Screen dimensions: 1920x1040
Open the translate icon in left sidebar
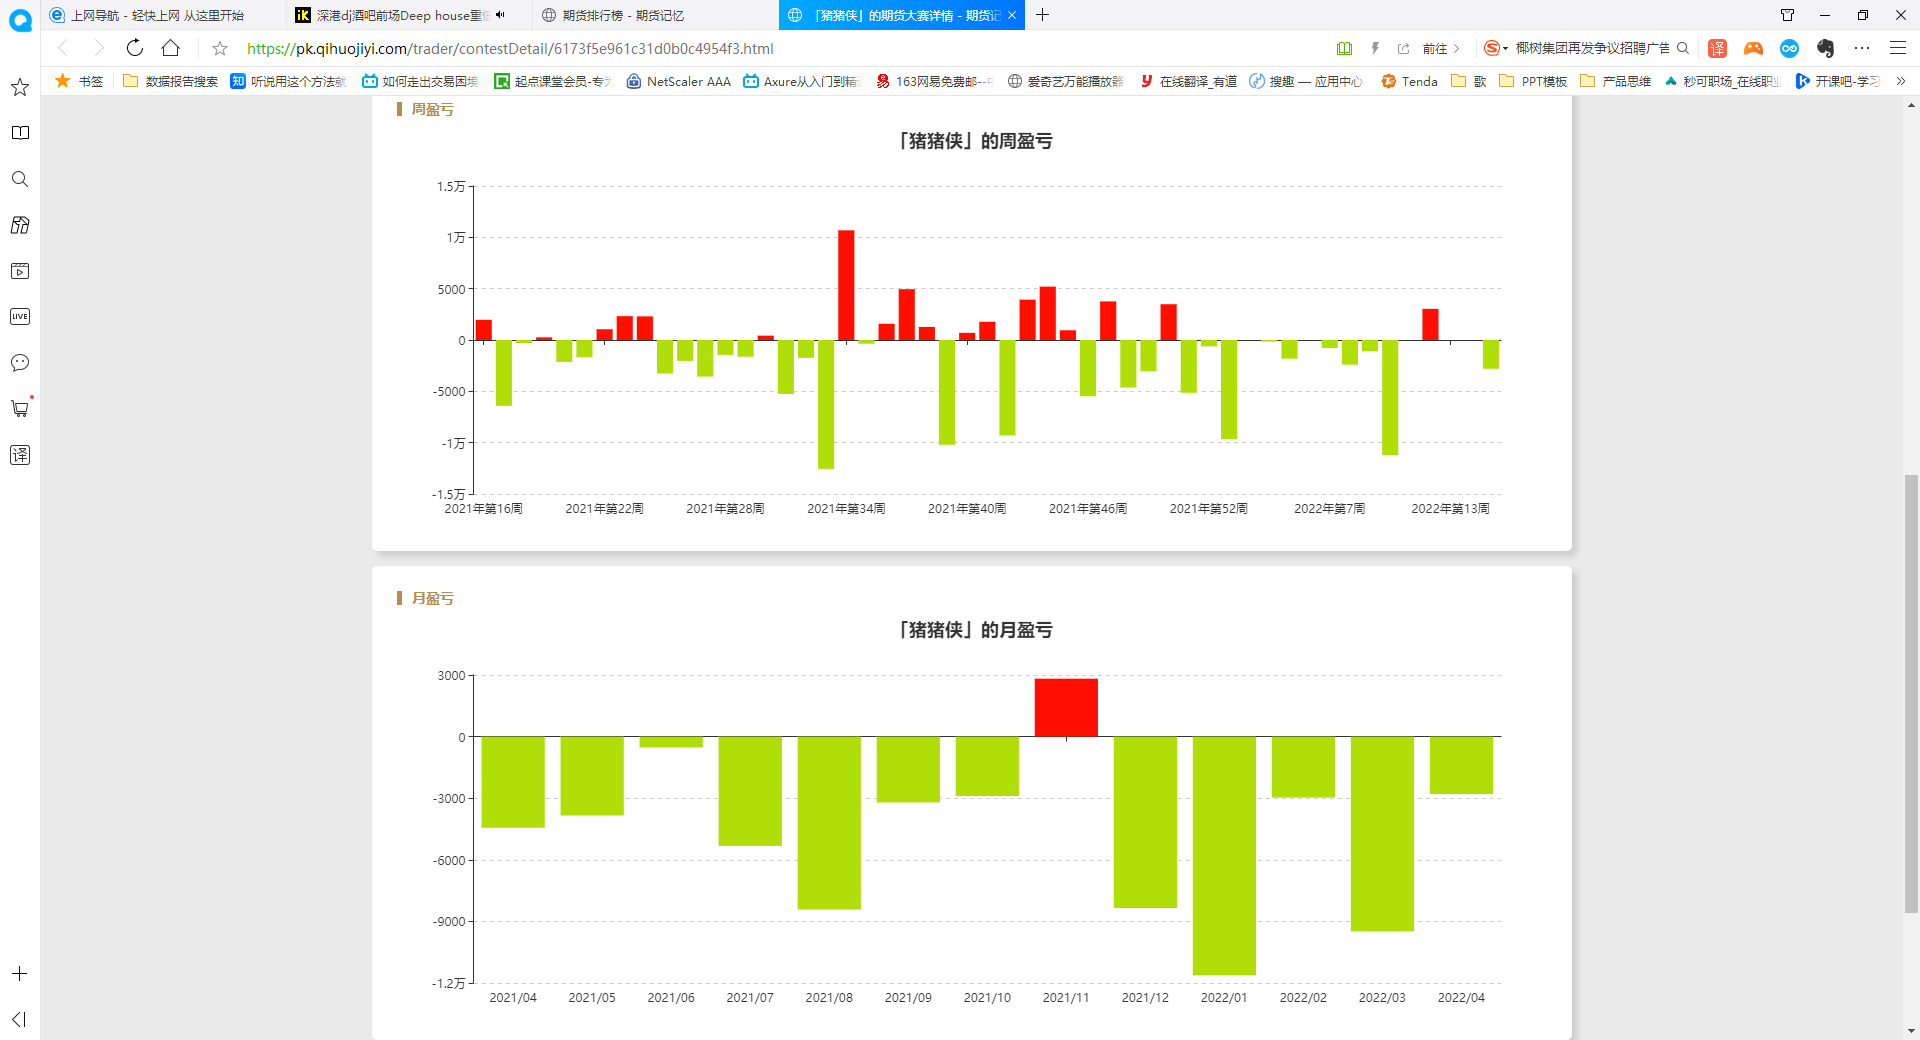pyautogui.click(x=20, y=455)
